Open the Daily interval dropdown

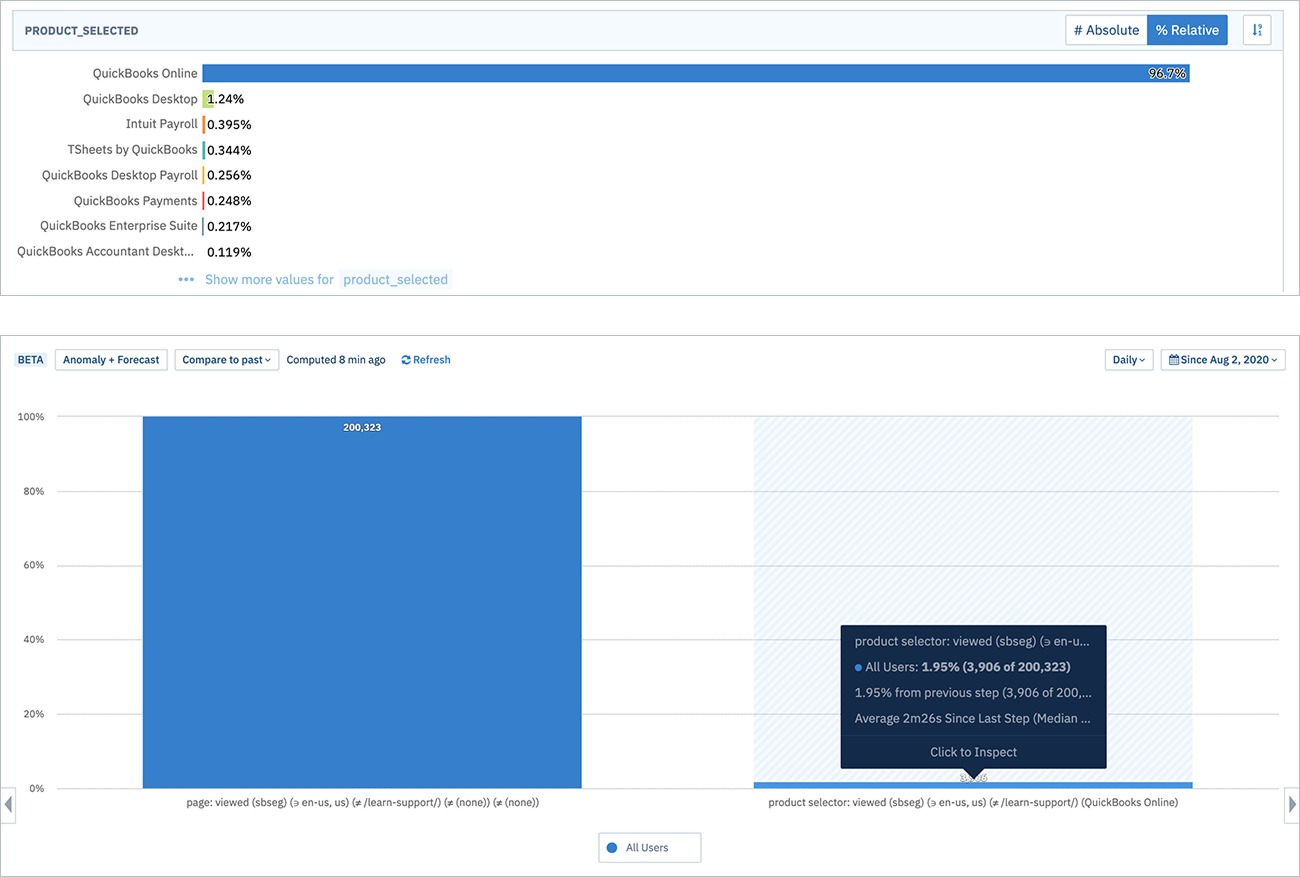click(x=1129, y=360)
